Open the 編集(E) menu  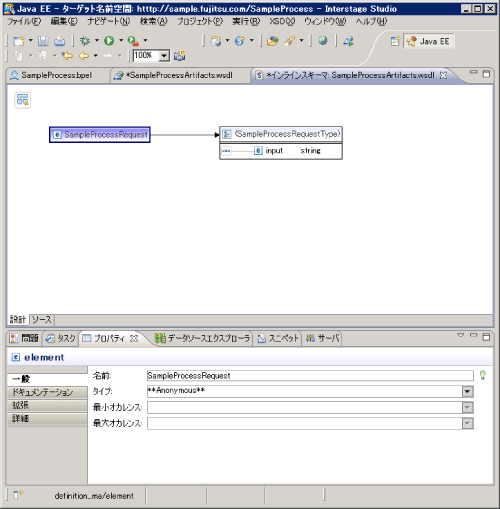point(64,22)
